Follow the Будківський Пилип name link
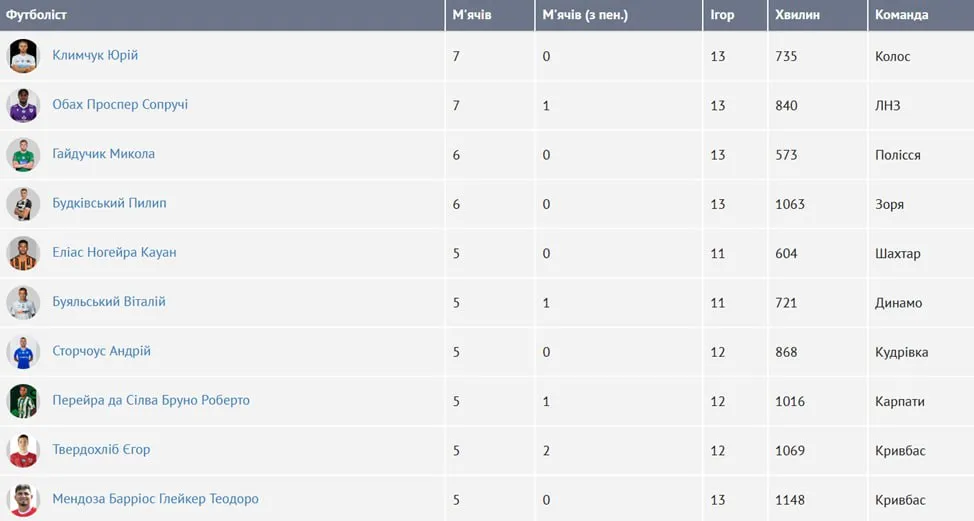 tap(109, 203)
